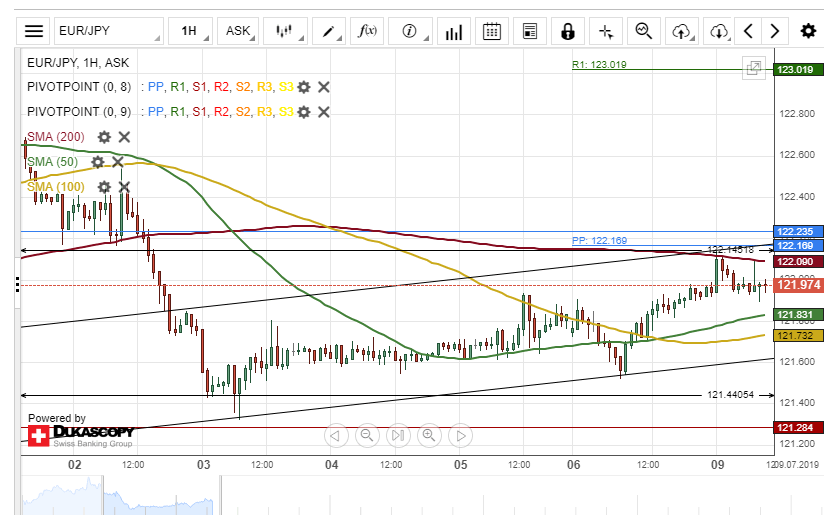Screen dimensions: 840x522
Task: Zoom in using chart magnifier plus button
Action: click(430, 435)
